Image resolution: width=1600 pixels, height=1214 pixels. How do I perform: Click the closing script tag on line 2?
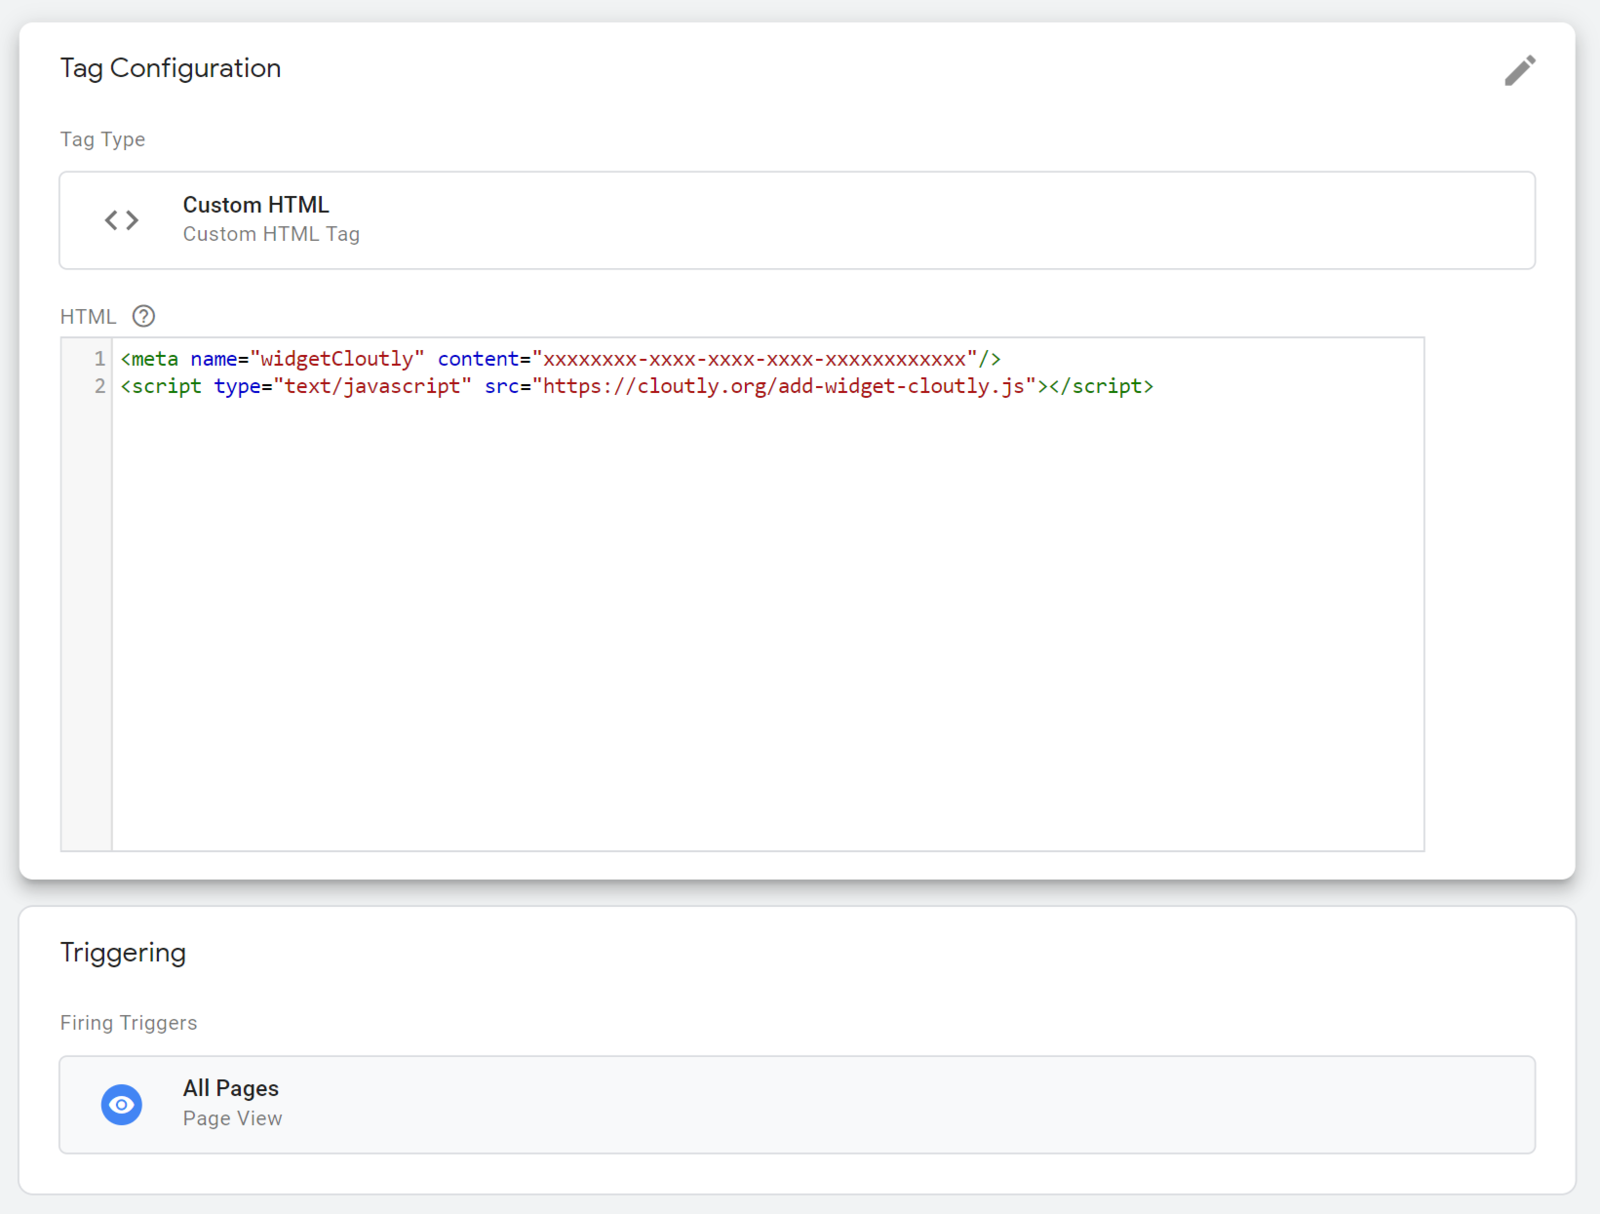(x=1101, y=386)
